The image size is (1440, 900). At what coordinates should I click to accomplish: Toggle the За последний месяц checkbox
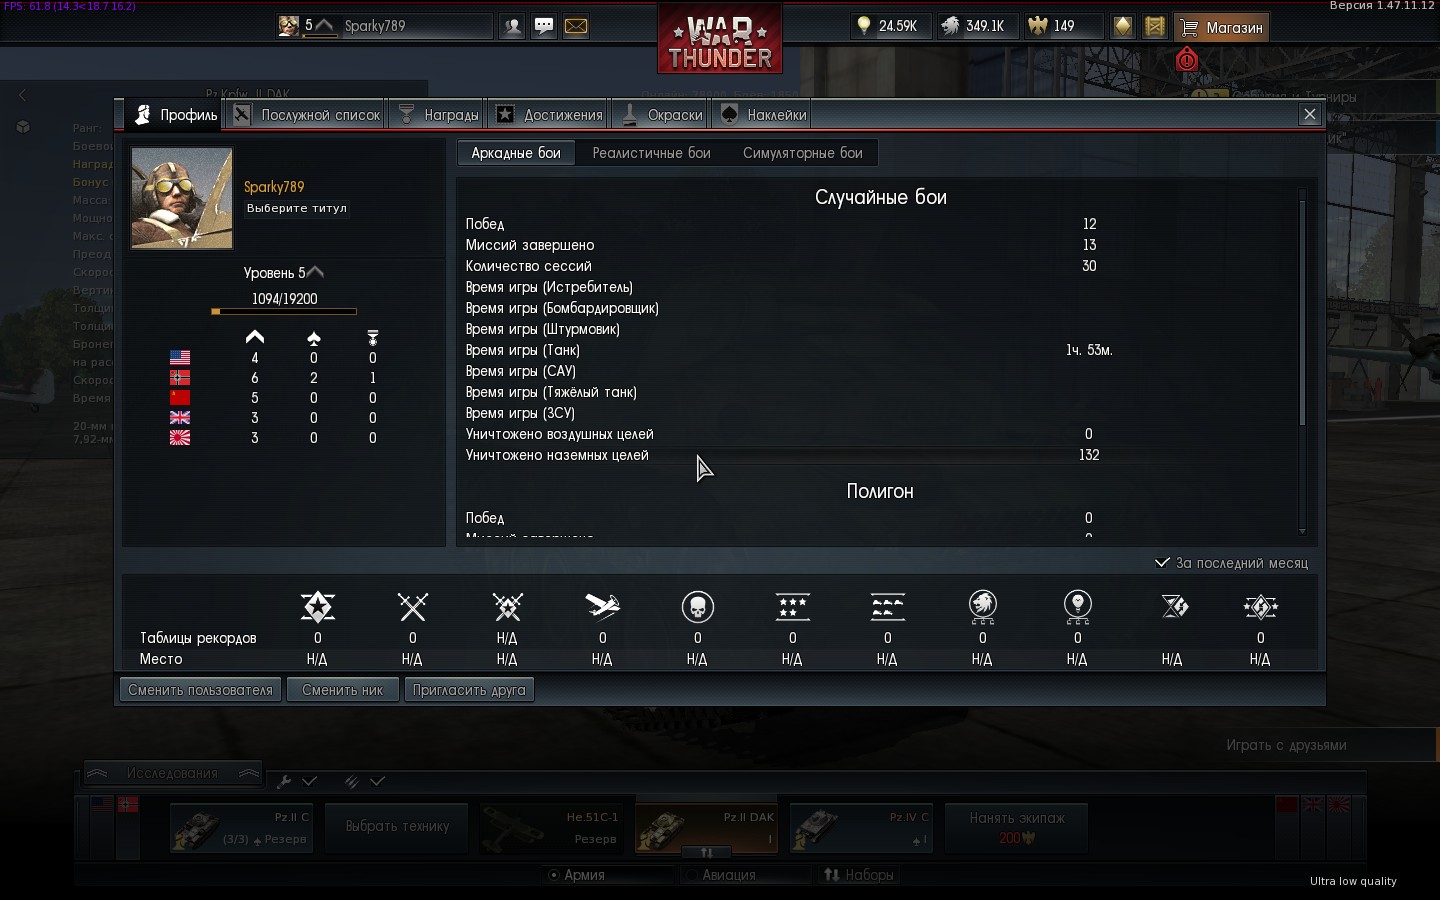(1162, 562)
